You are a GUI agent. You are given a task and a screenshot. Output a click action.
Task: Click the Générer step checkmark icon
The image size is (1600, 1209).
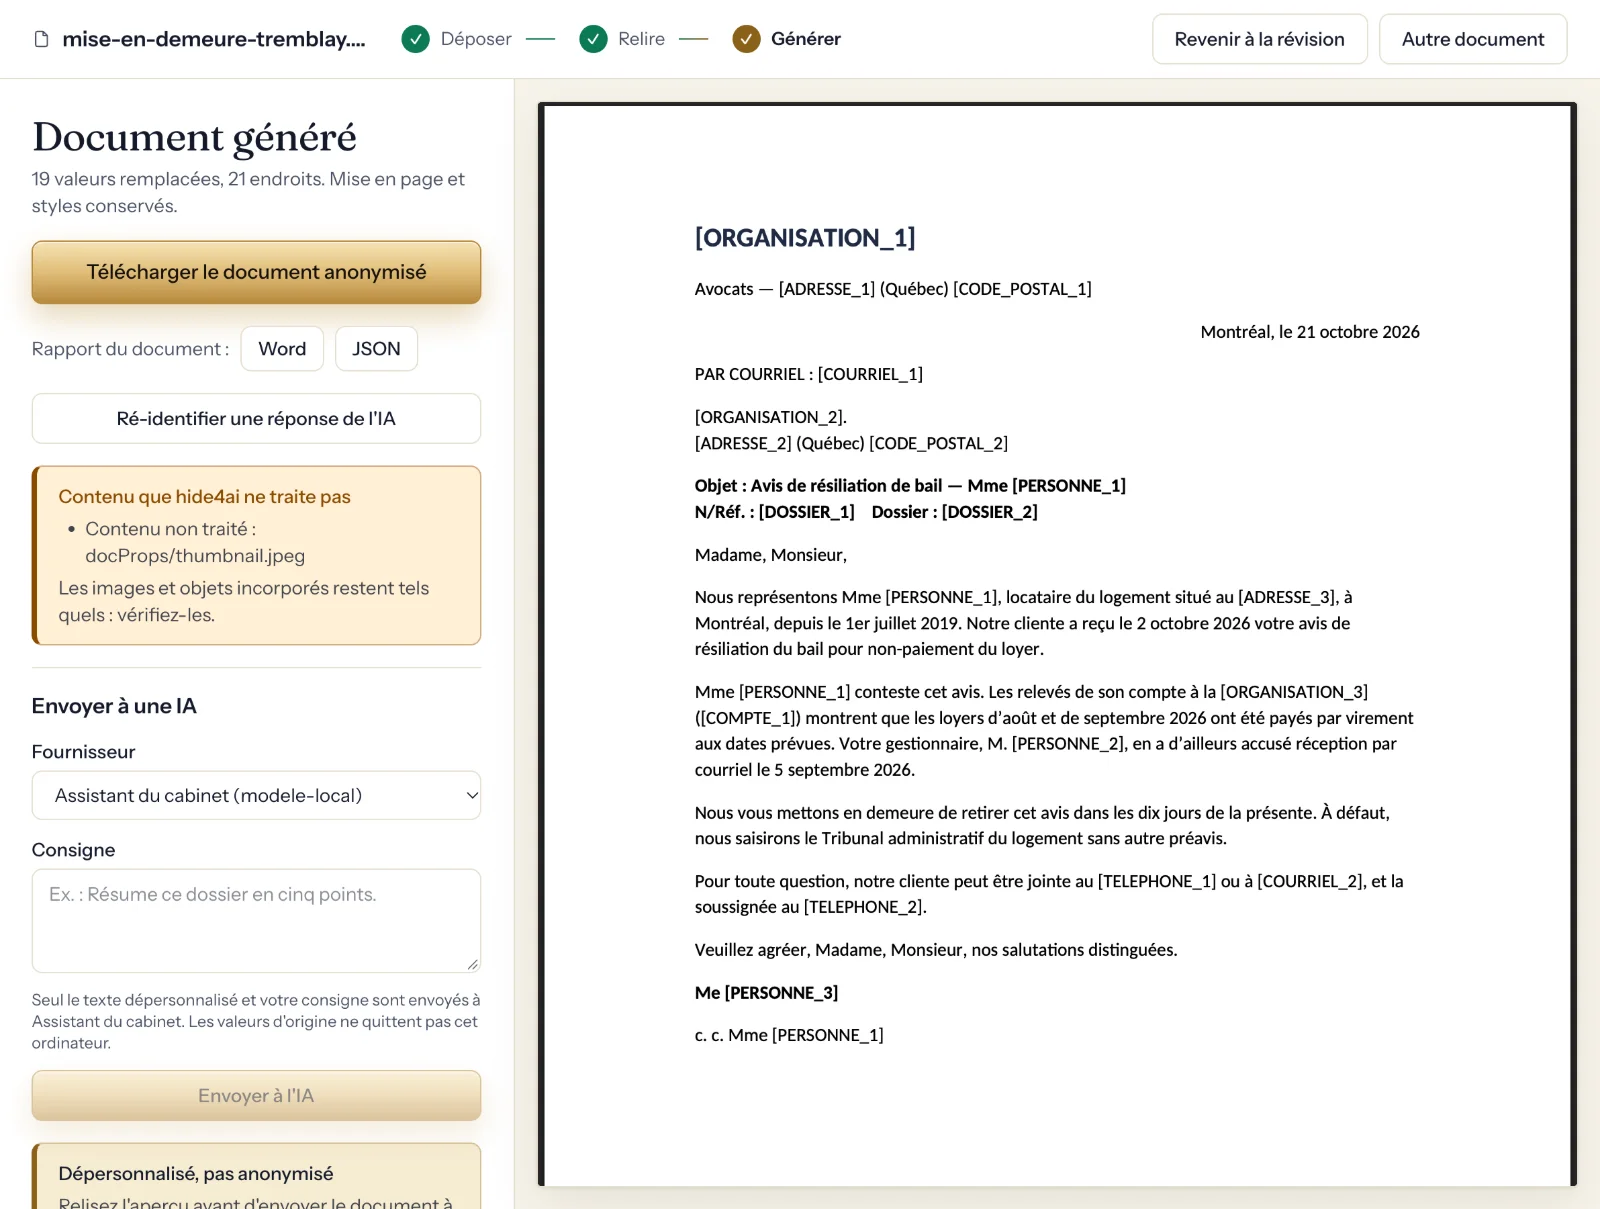pos(746,39)
